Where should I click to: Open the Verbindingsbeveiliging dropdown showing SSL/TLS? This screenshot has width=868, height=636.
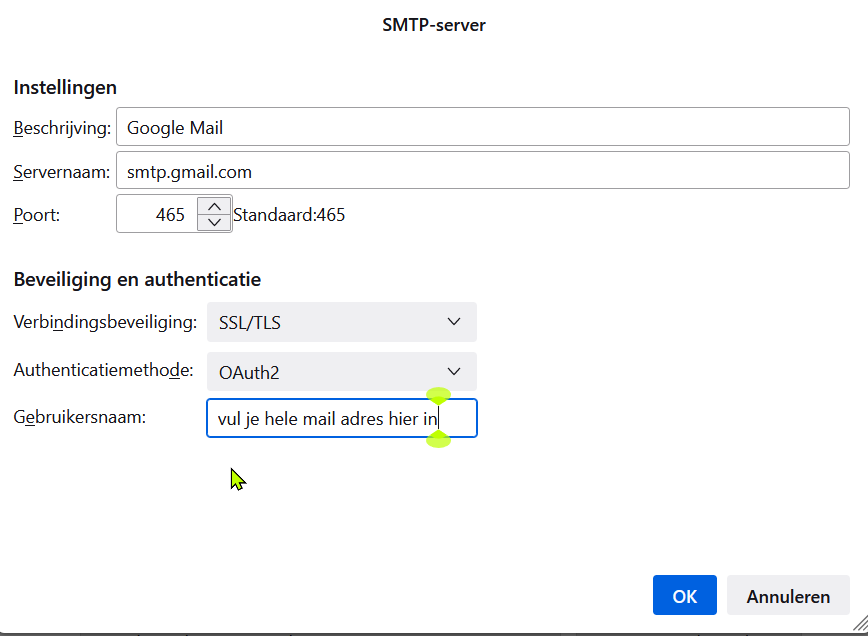(342, 322)
